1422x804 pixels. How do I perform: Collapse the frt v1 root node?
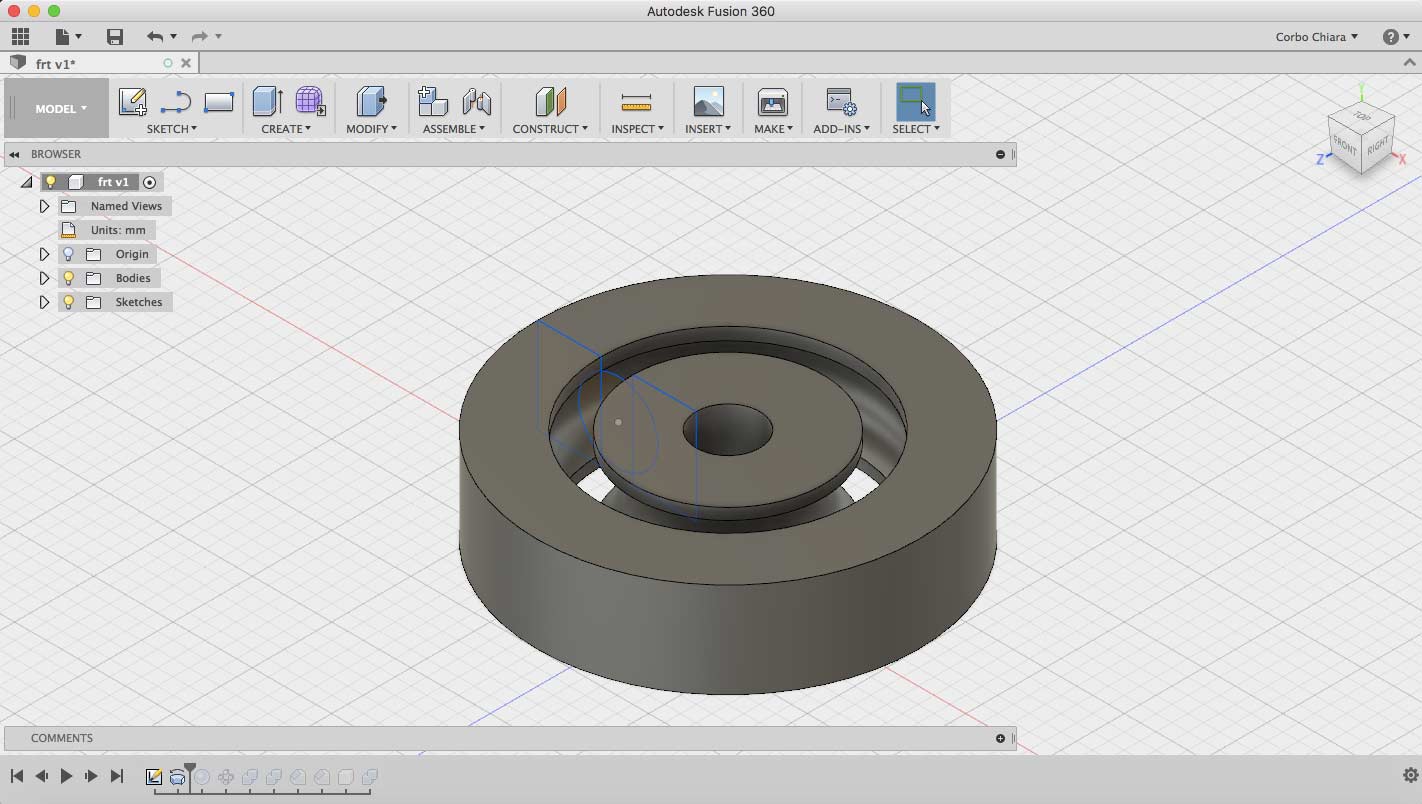coord(26,182)
